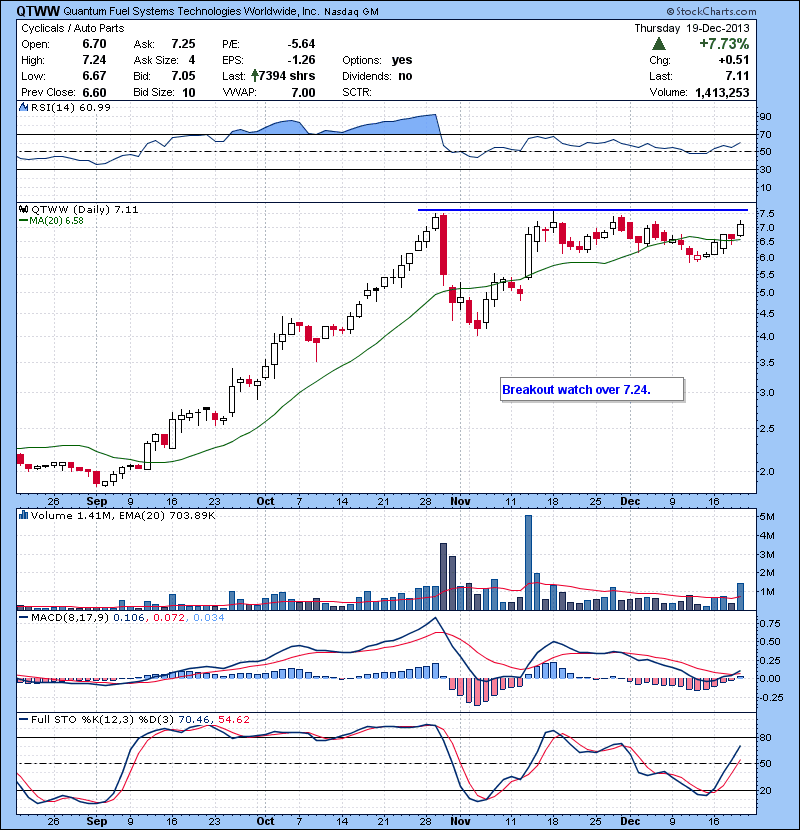Click the 7.5 label on price axis
The height and width of the screenshot is (830, 800).
[x=767, y=214]
